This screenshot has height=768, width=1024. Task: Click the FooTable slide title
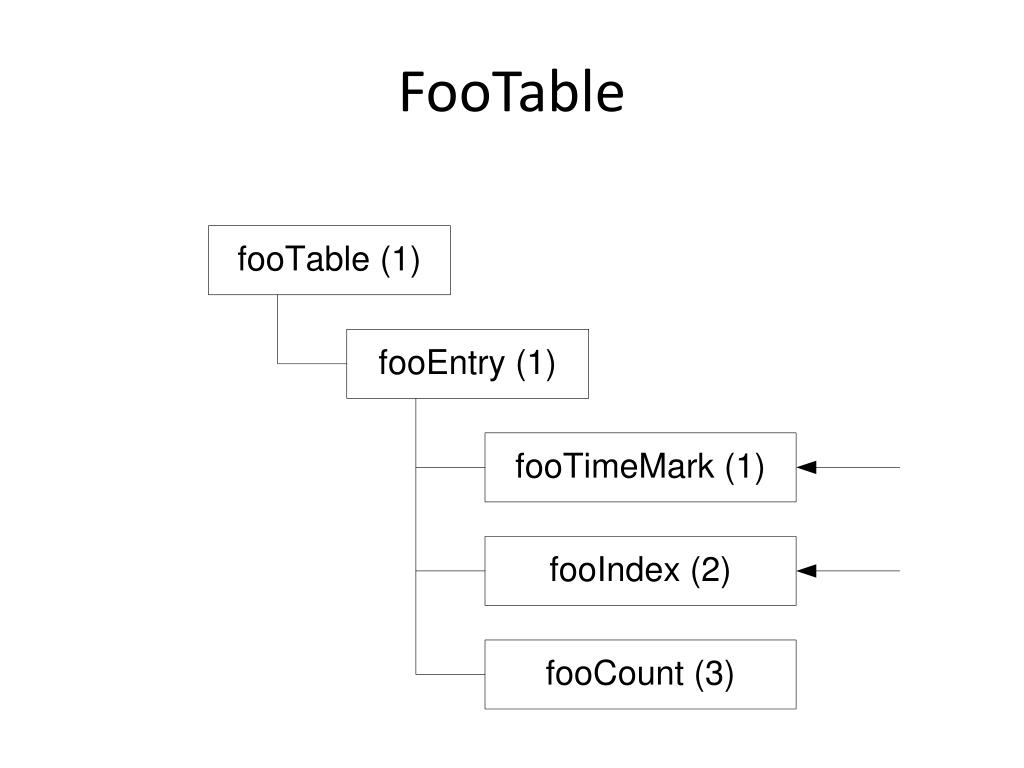tap(511, 92)
